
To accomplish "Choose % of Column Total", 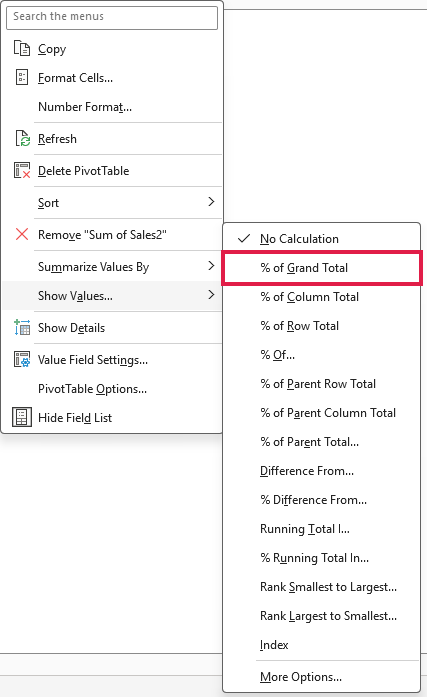I will [x=321, y=297].
